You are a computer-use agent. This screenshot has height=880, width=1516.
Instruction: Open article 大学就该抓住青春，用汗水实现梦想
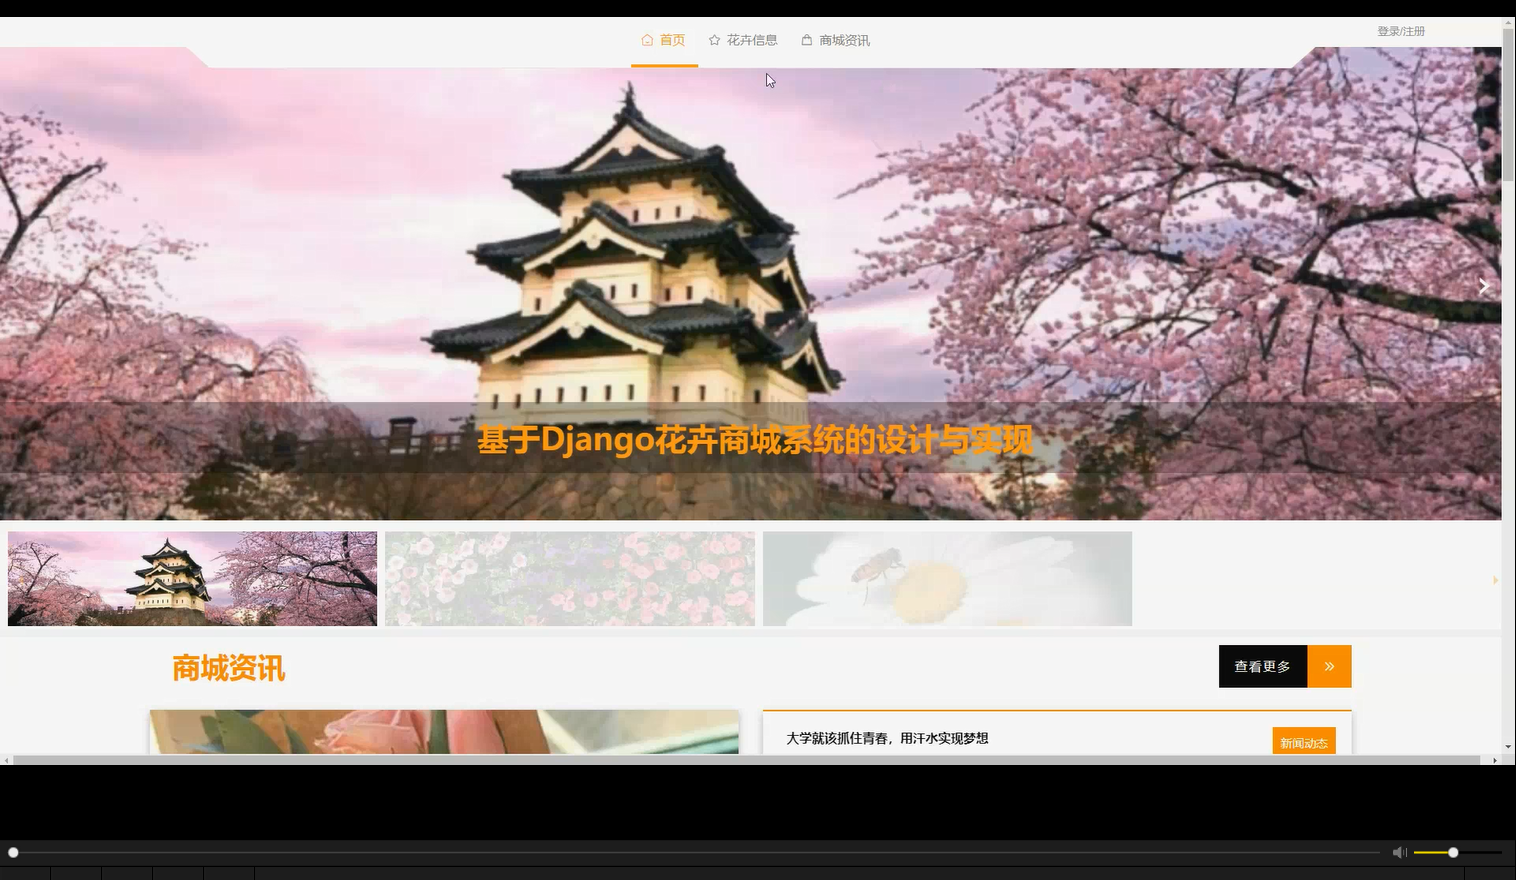point(887,738)
